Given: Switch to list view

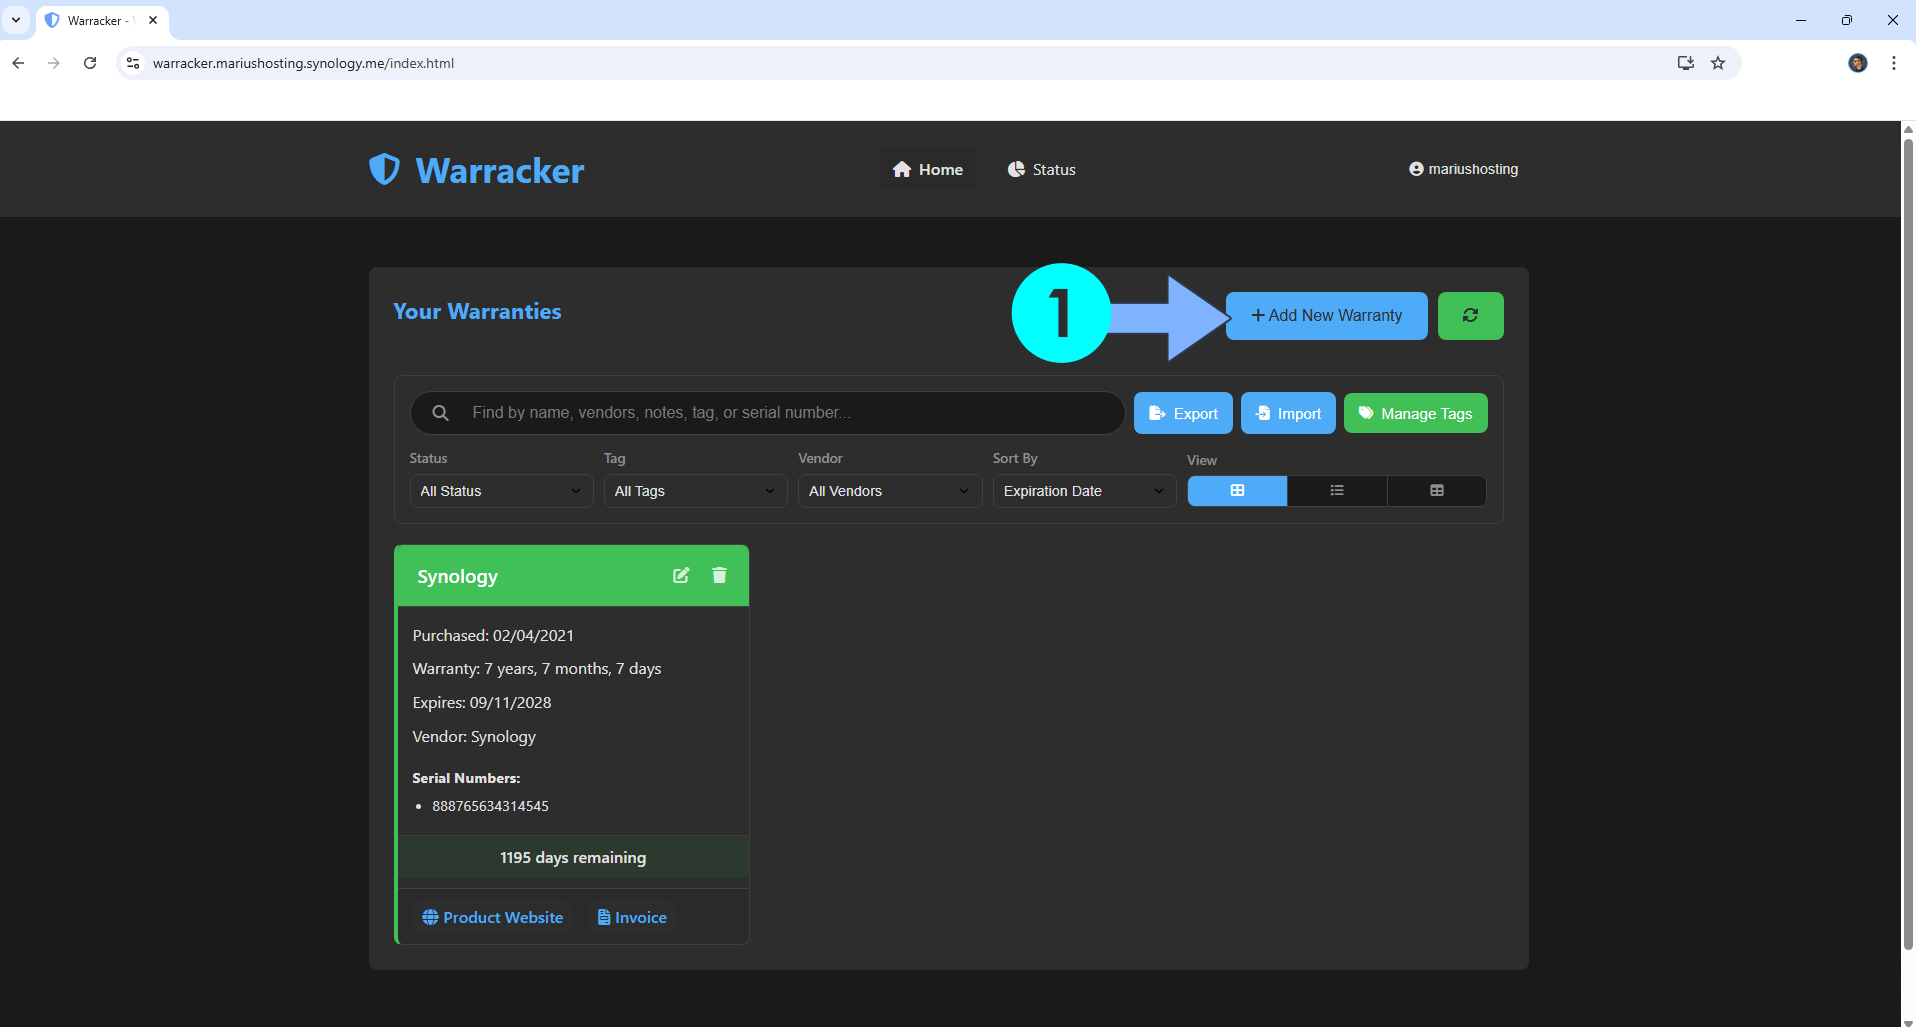Looking at the screenshot, I should click(x=1337, y=490).
